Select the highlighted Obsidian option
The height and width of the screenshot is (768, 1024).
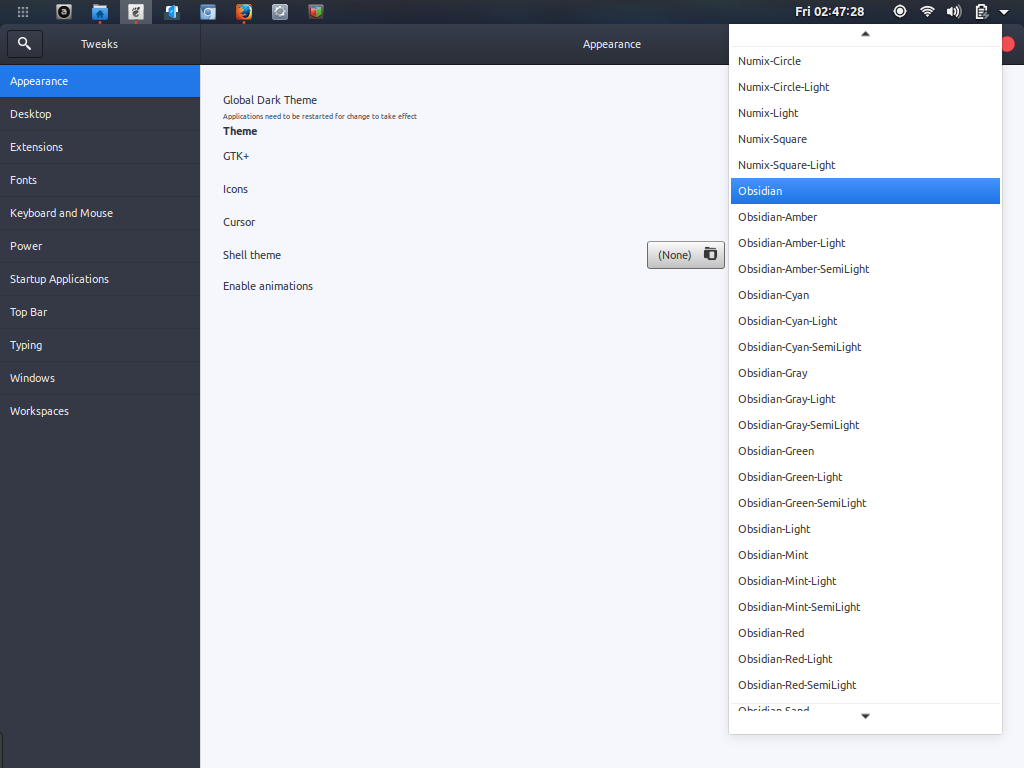point(865,191)
